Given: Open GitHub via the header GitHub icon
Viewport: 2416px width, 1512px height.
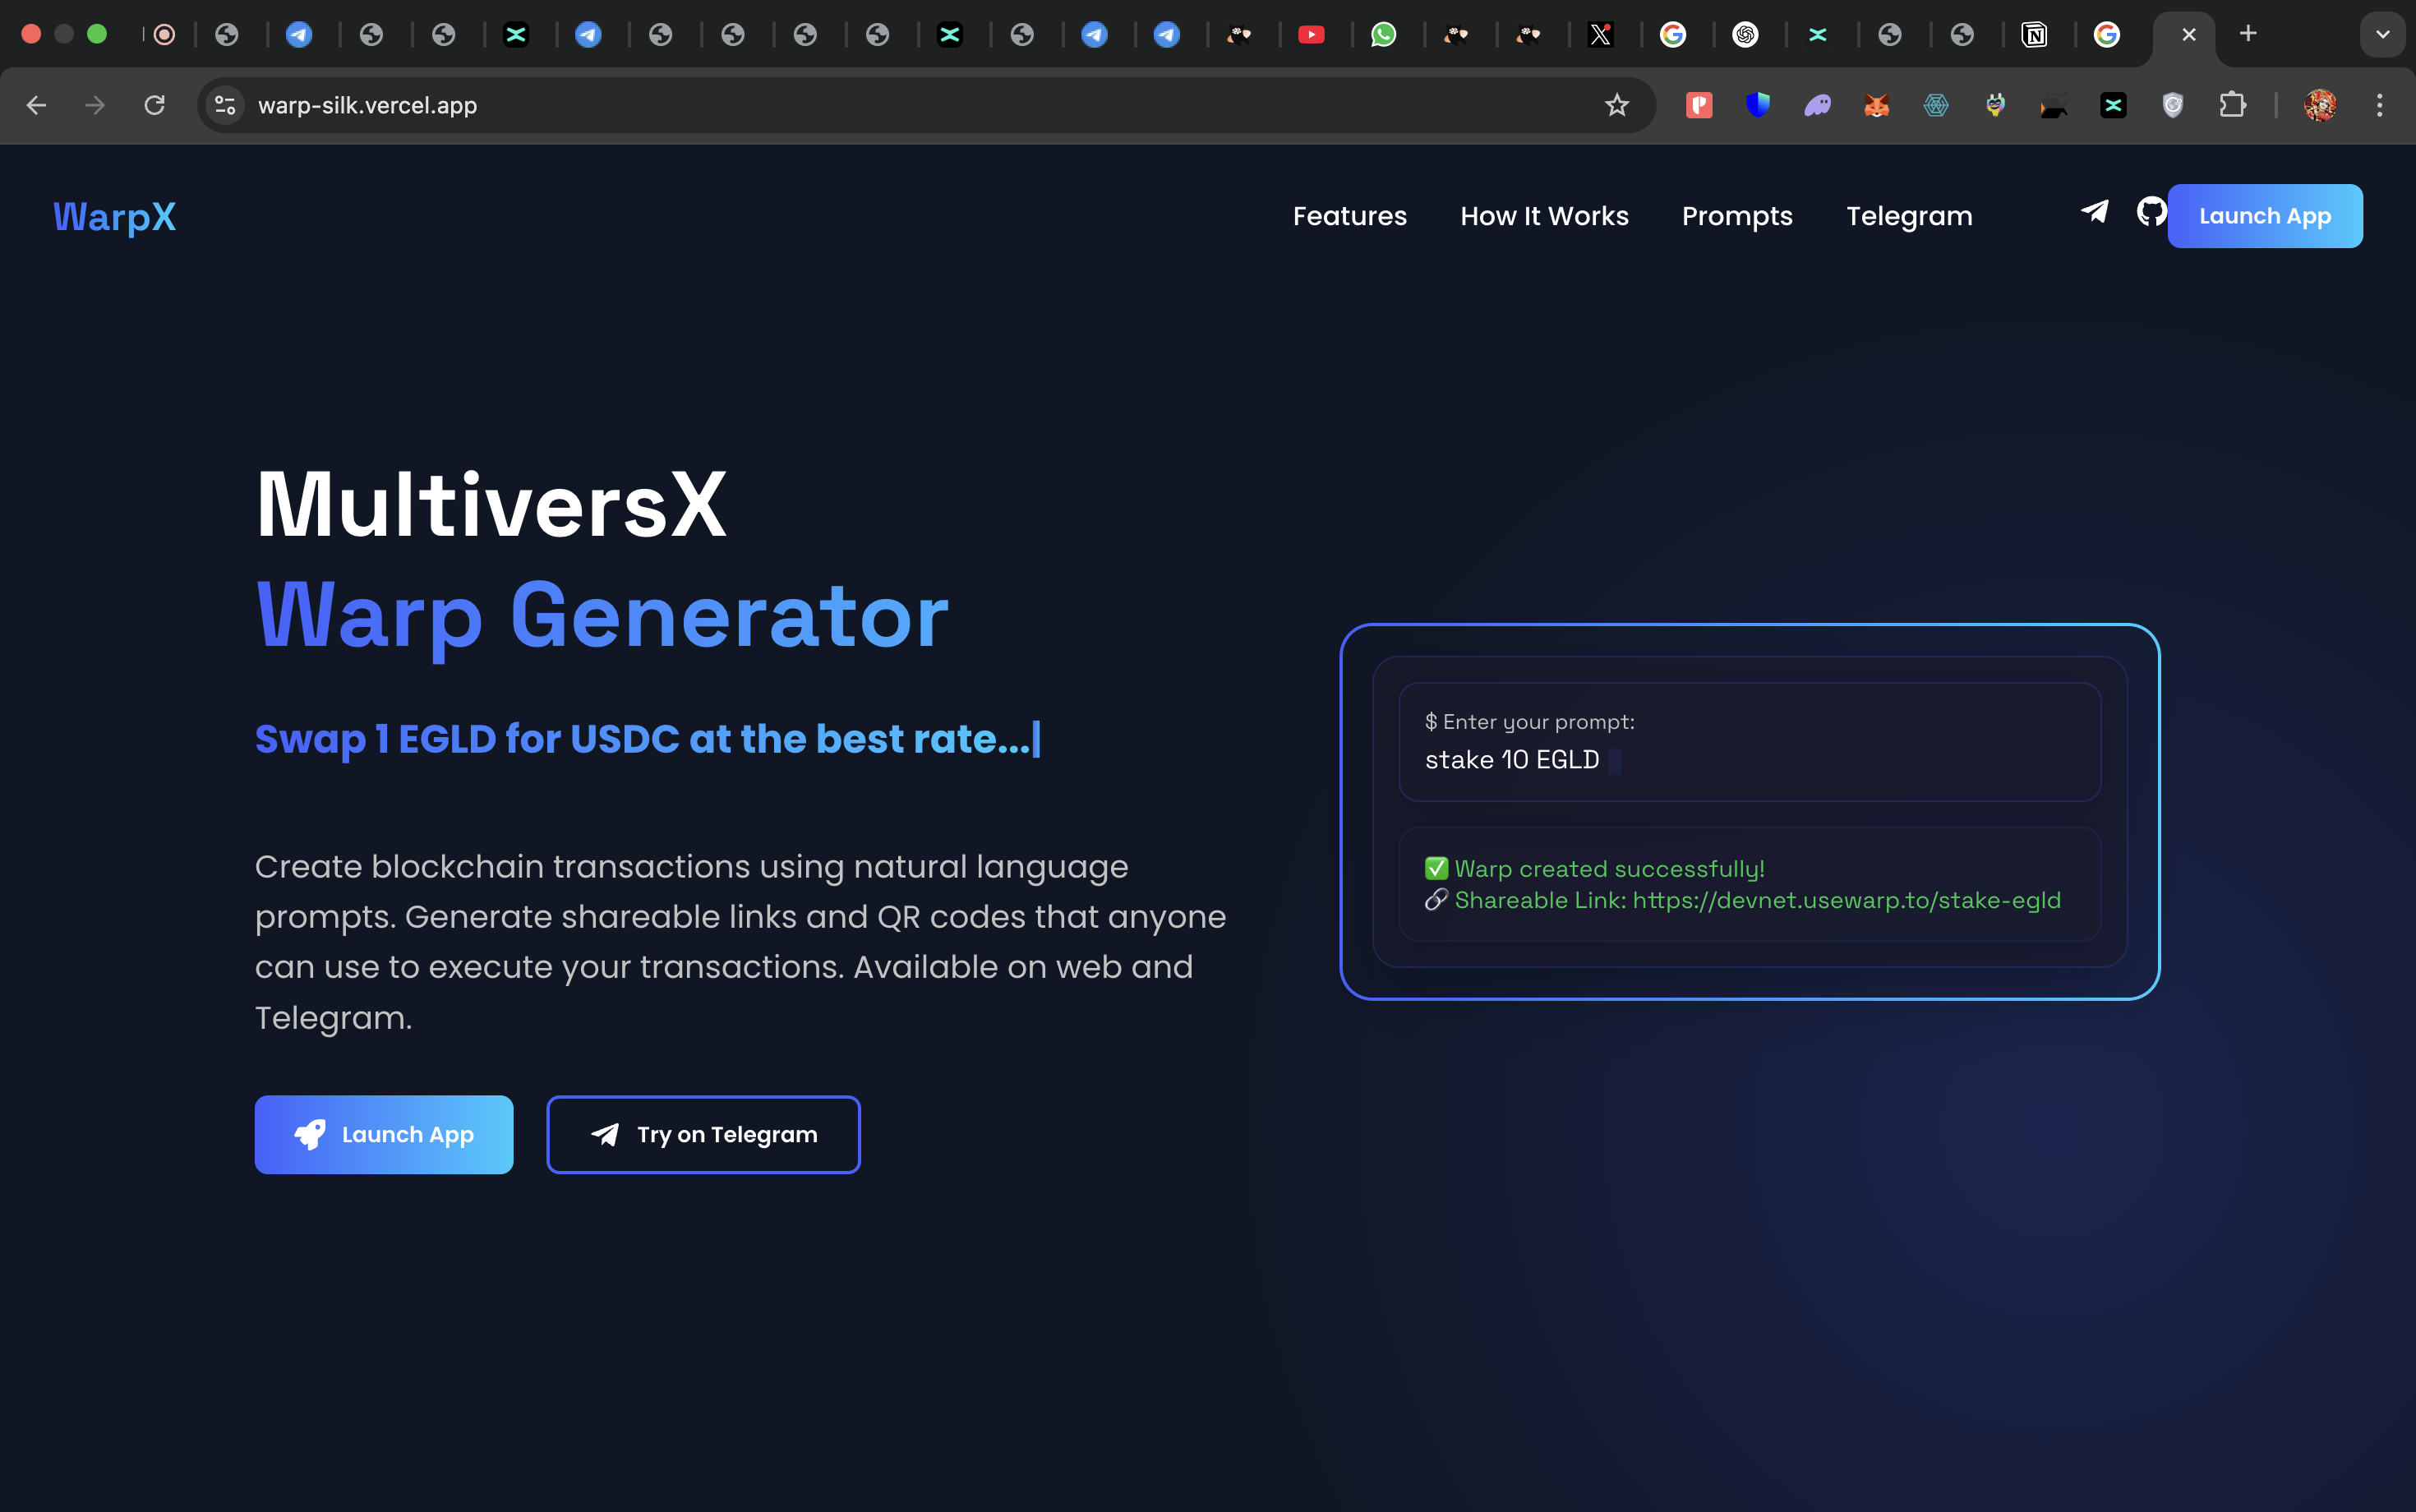Looking at the screenshot, I should (2151, 213).
